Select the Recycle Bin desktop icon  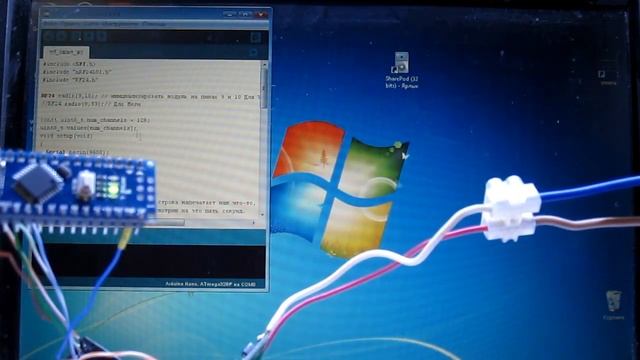pos(613,305)
